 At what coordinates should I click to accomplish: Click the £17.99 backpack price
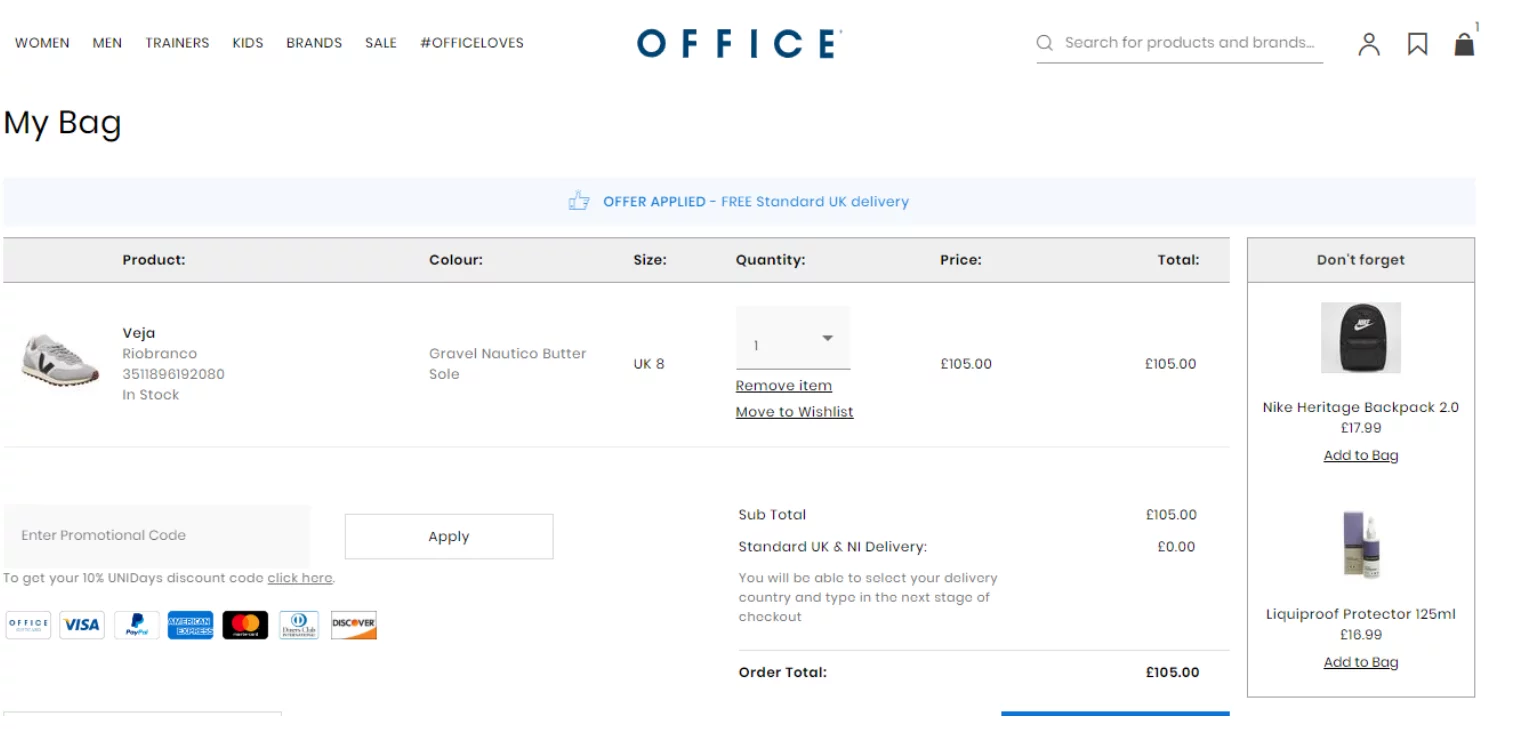point(1361,428)
